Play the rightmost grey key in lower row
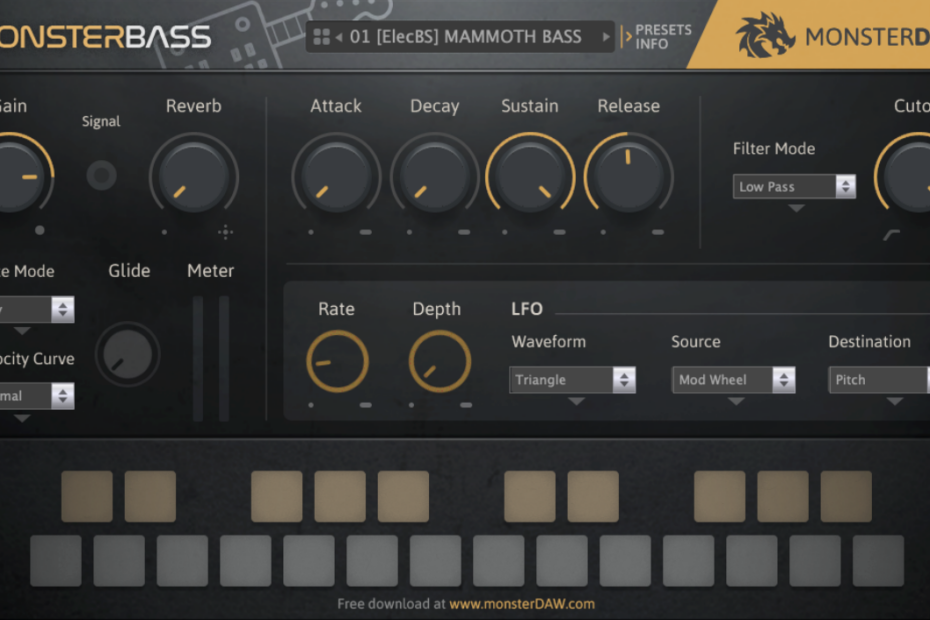 (878, 561)
